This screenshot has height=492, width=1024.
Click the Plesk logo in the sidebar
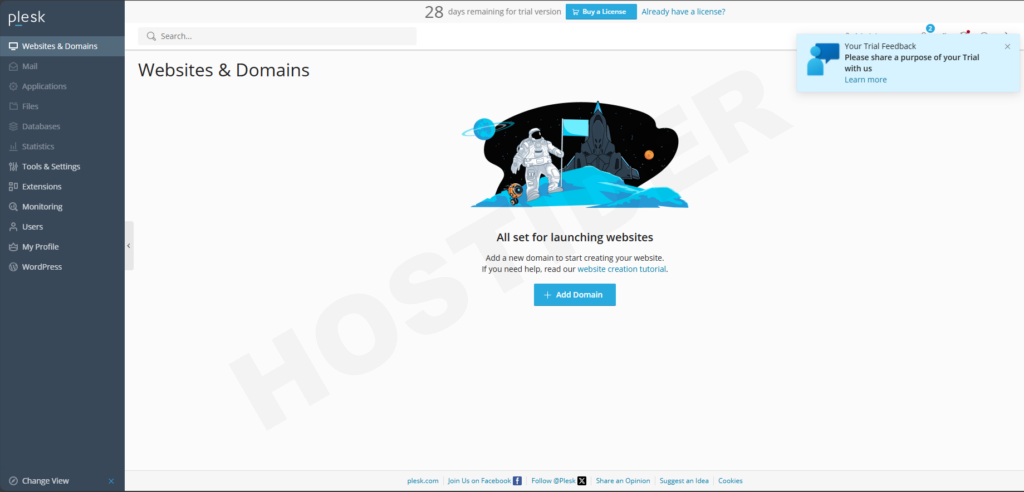coord(27,17)
